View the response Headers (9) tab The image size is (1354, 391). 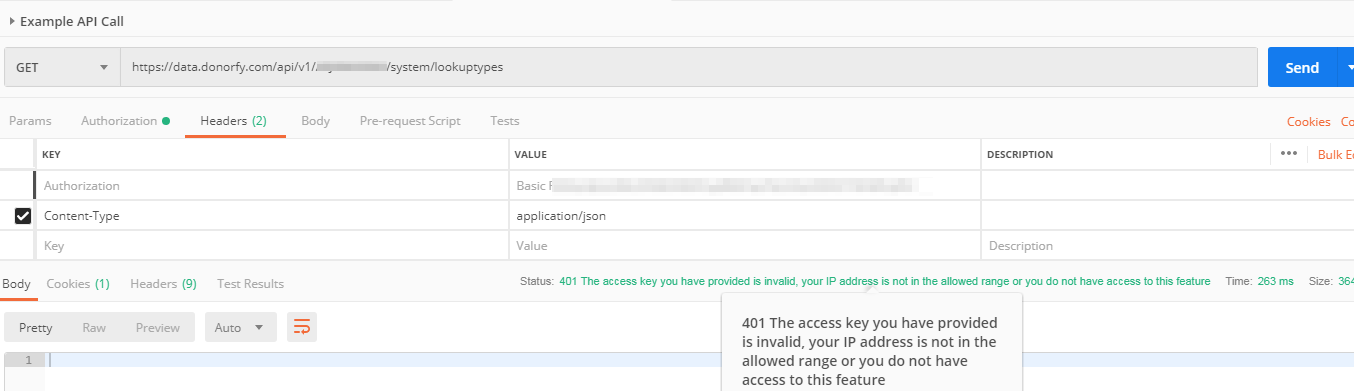click(163, 284)
